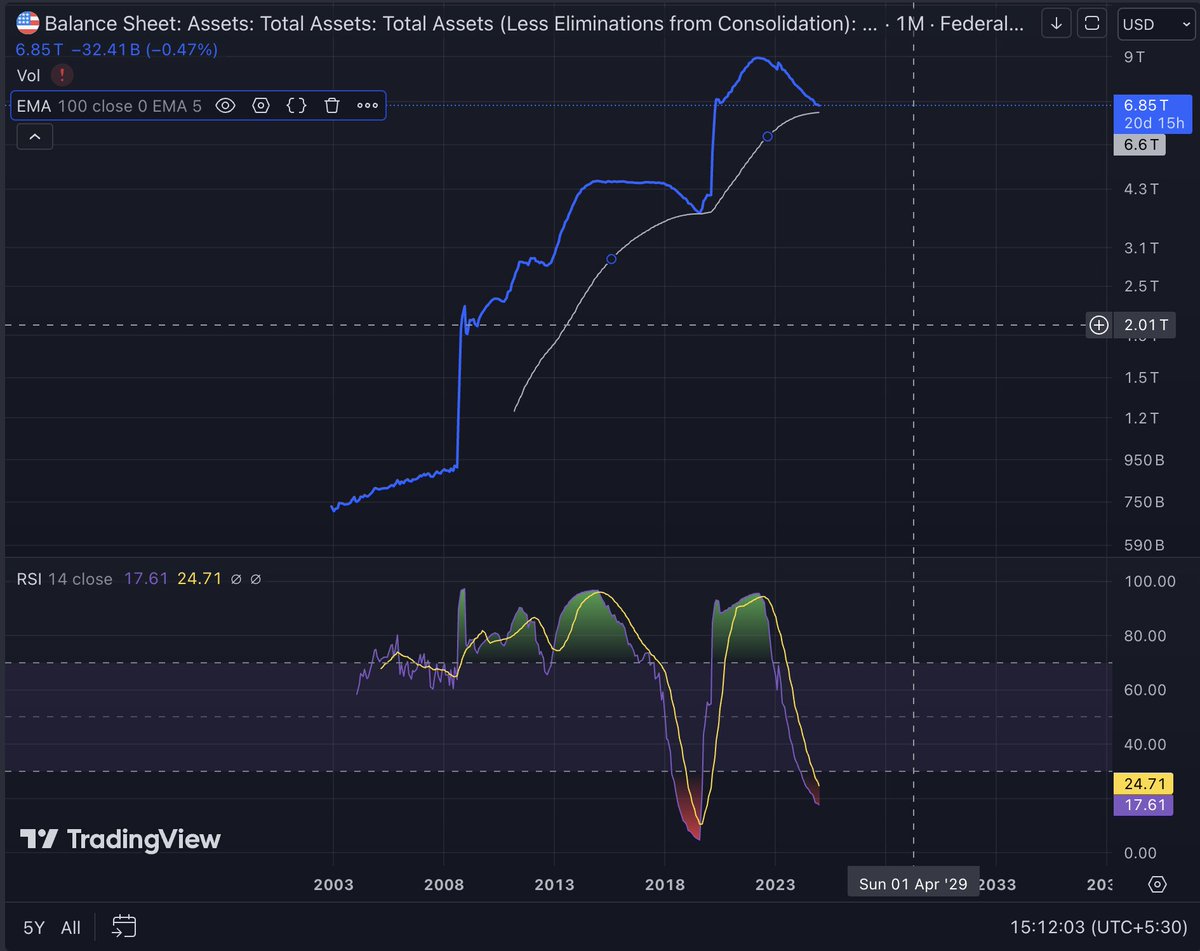Click the 2023 time axis label
Viewport: 1200px width, 951px height.
(775, 884)
